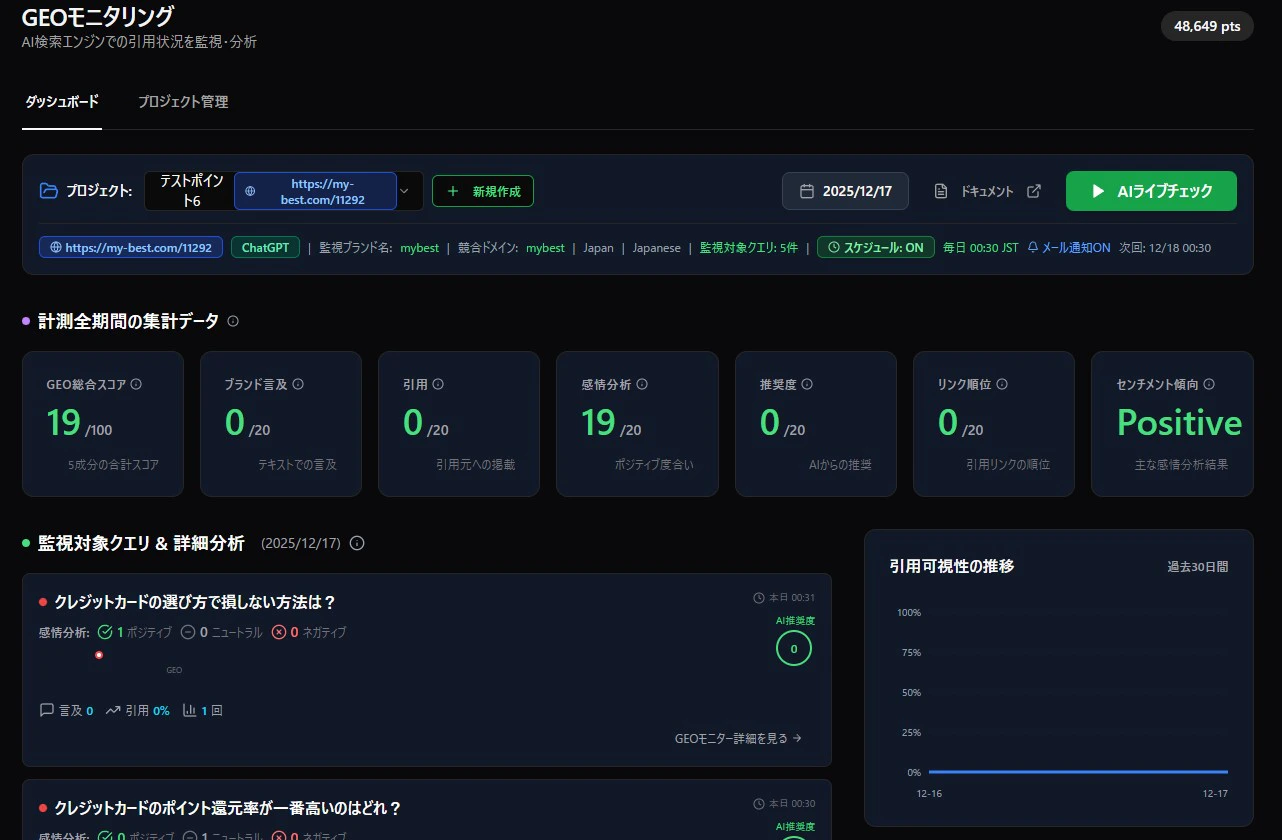Click the info icon for リンク順位
The height and width of the screenshot is (840, 1282).
coord(1002,384)
